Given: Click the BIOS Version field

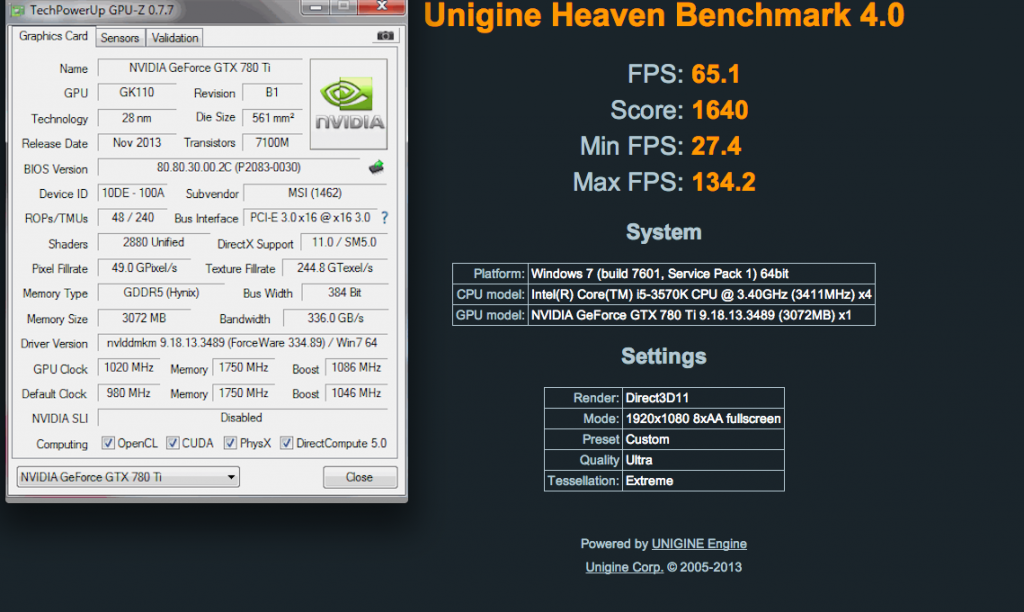Looking at the screenshot, I should tap(229, 168).
